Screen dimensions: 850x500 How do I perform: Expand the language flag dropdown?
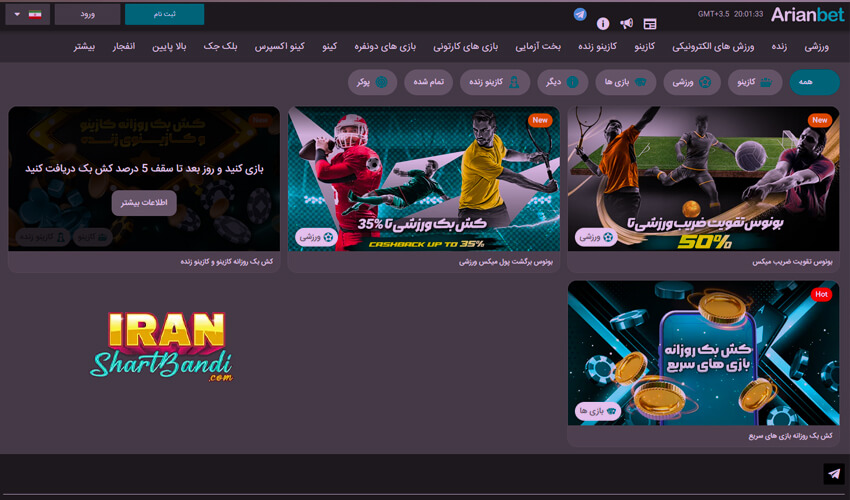[28, 14]
